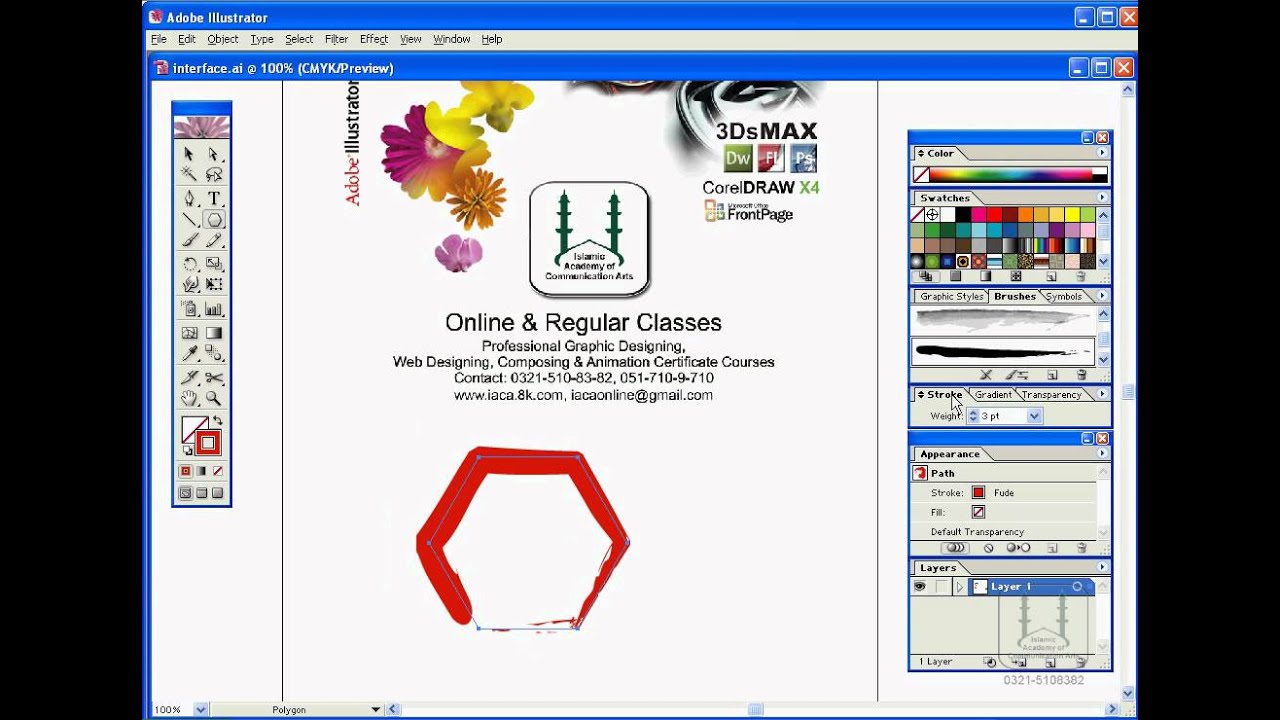The image size is (1280, 720).
Task: Select the Blend tool
Action: point(213,353)
